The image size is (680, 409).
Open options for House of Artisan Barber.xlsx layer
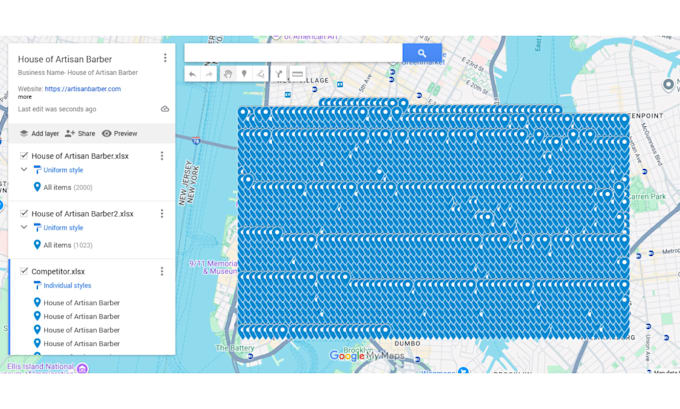pyautogui.click(x=162, y=156)
